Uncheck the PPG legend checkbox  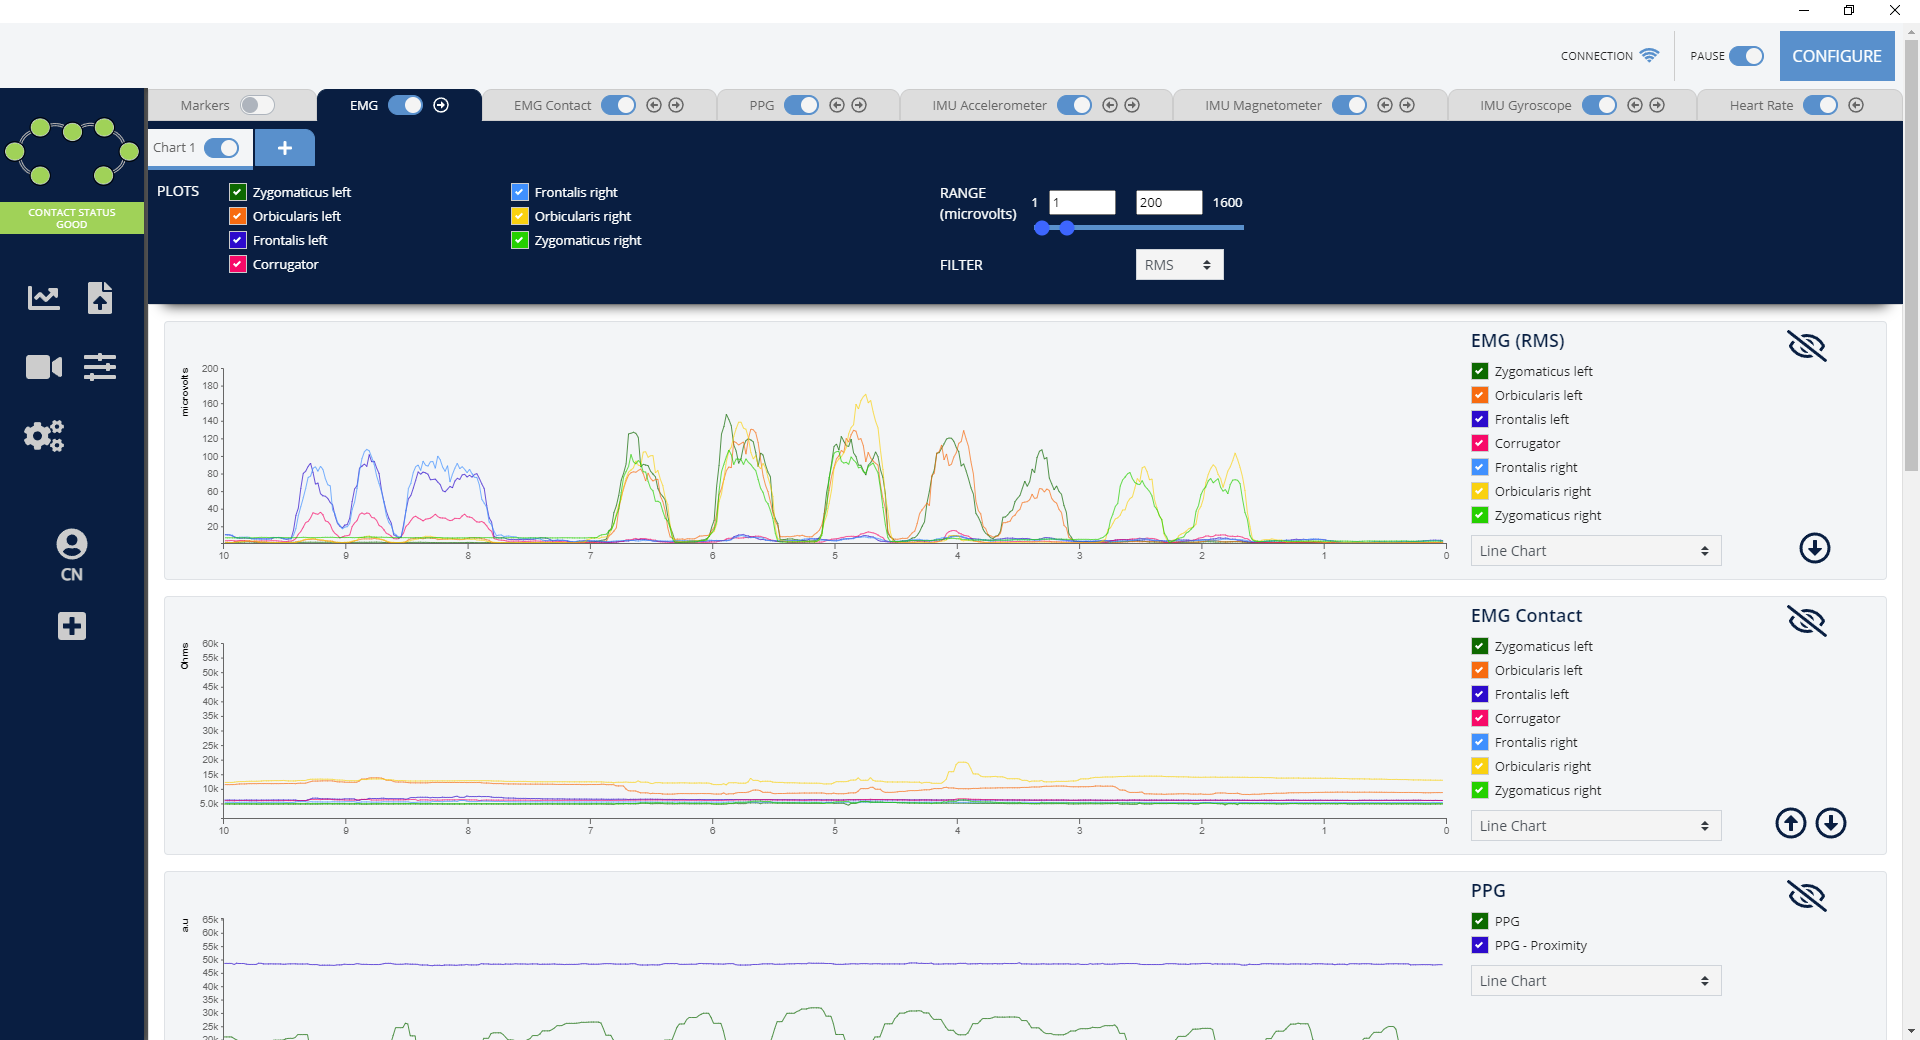pyautogui.click(x=1480, y=921)
